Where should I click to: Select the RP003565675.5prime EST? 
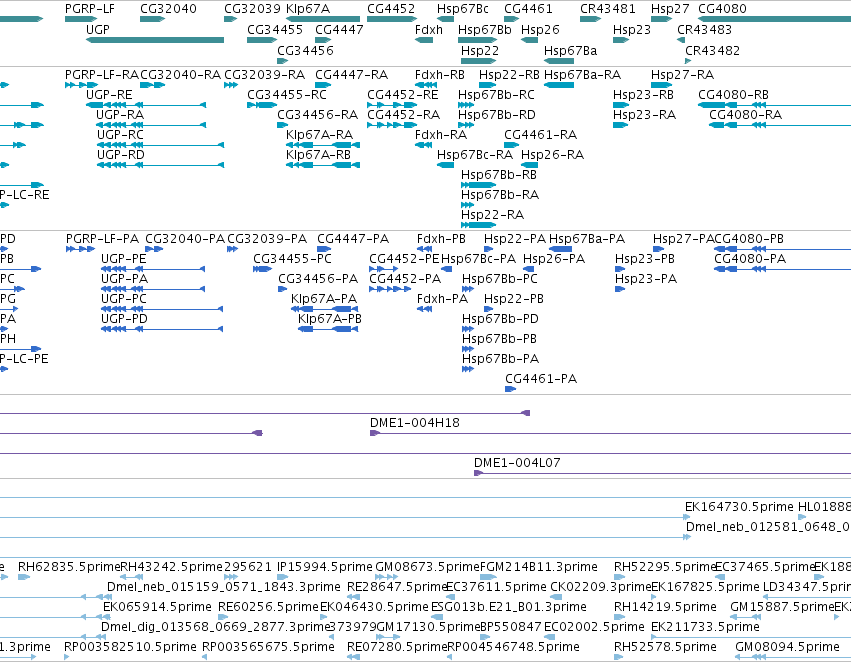(x=205, y=657)
